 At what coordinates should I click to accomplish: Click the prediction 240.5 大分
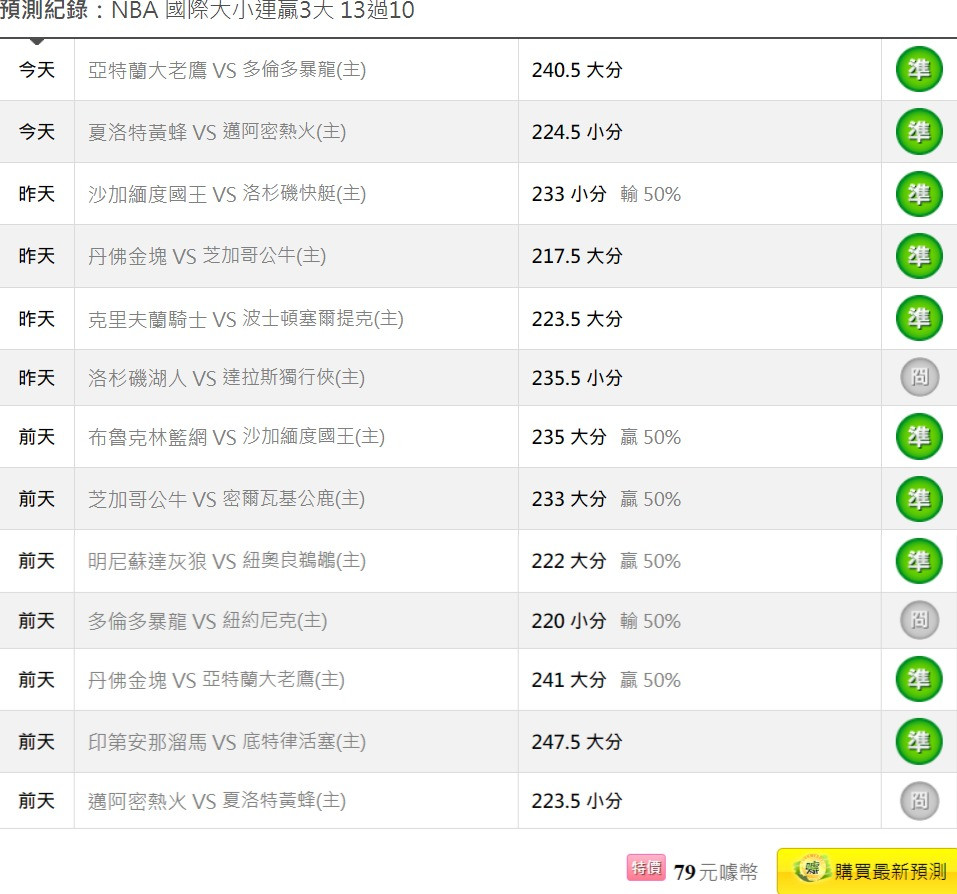[x=577, y=70]
